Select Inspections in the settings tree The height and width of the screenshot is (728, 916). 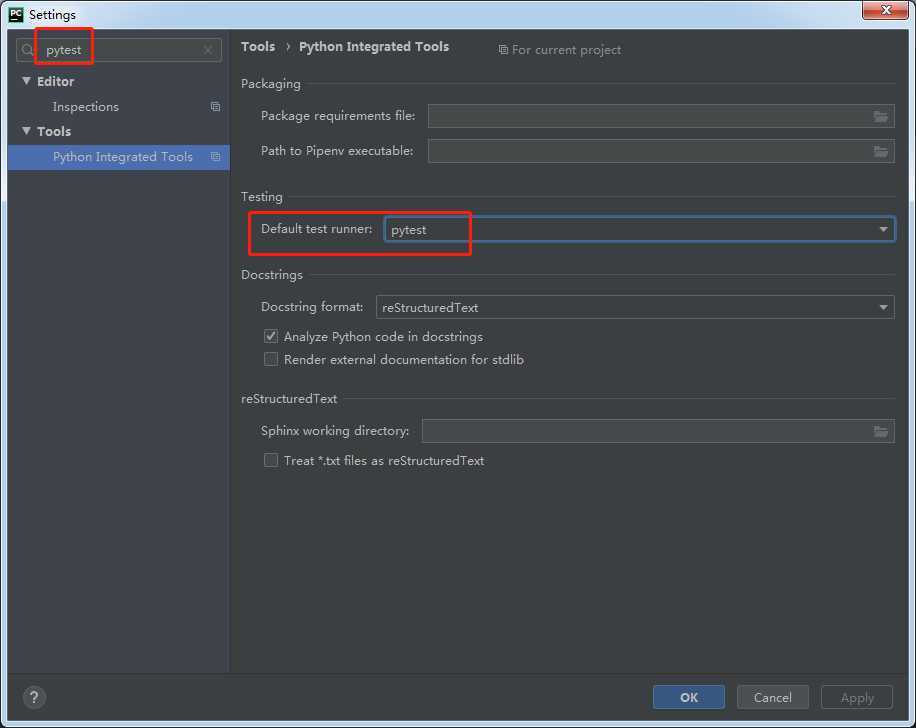pos(85,106)
